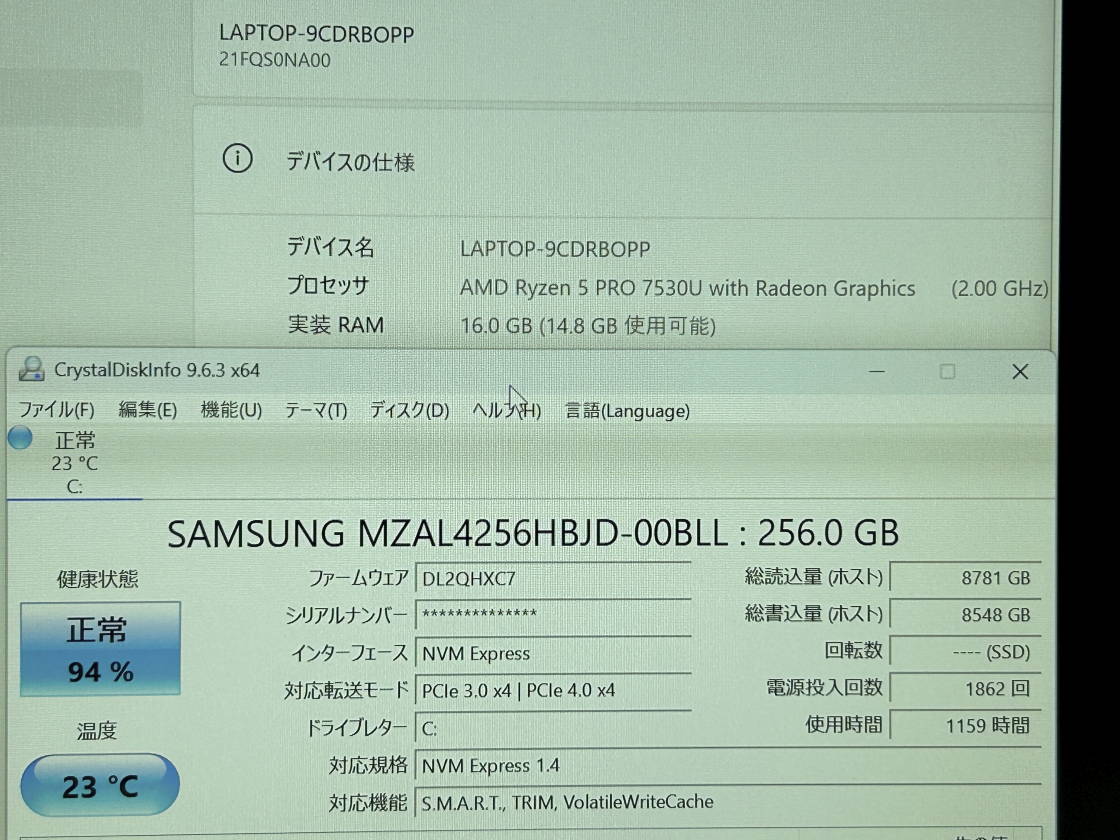Select the C: drive tab showing 23 °C
This screenshot has width=1120, height=840.
74,463
